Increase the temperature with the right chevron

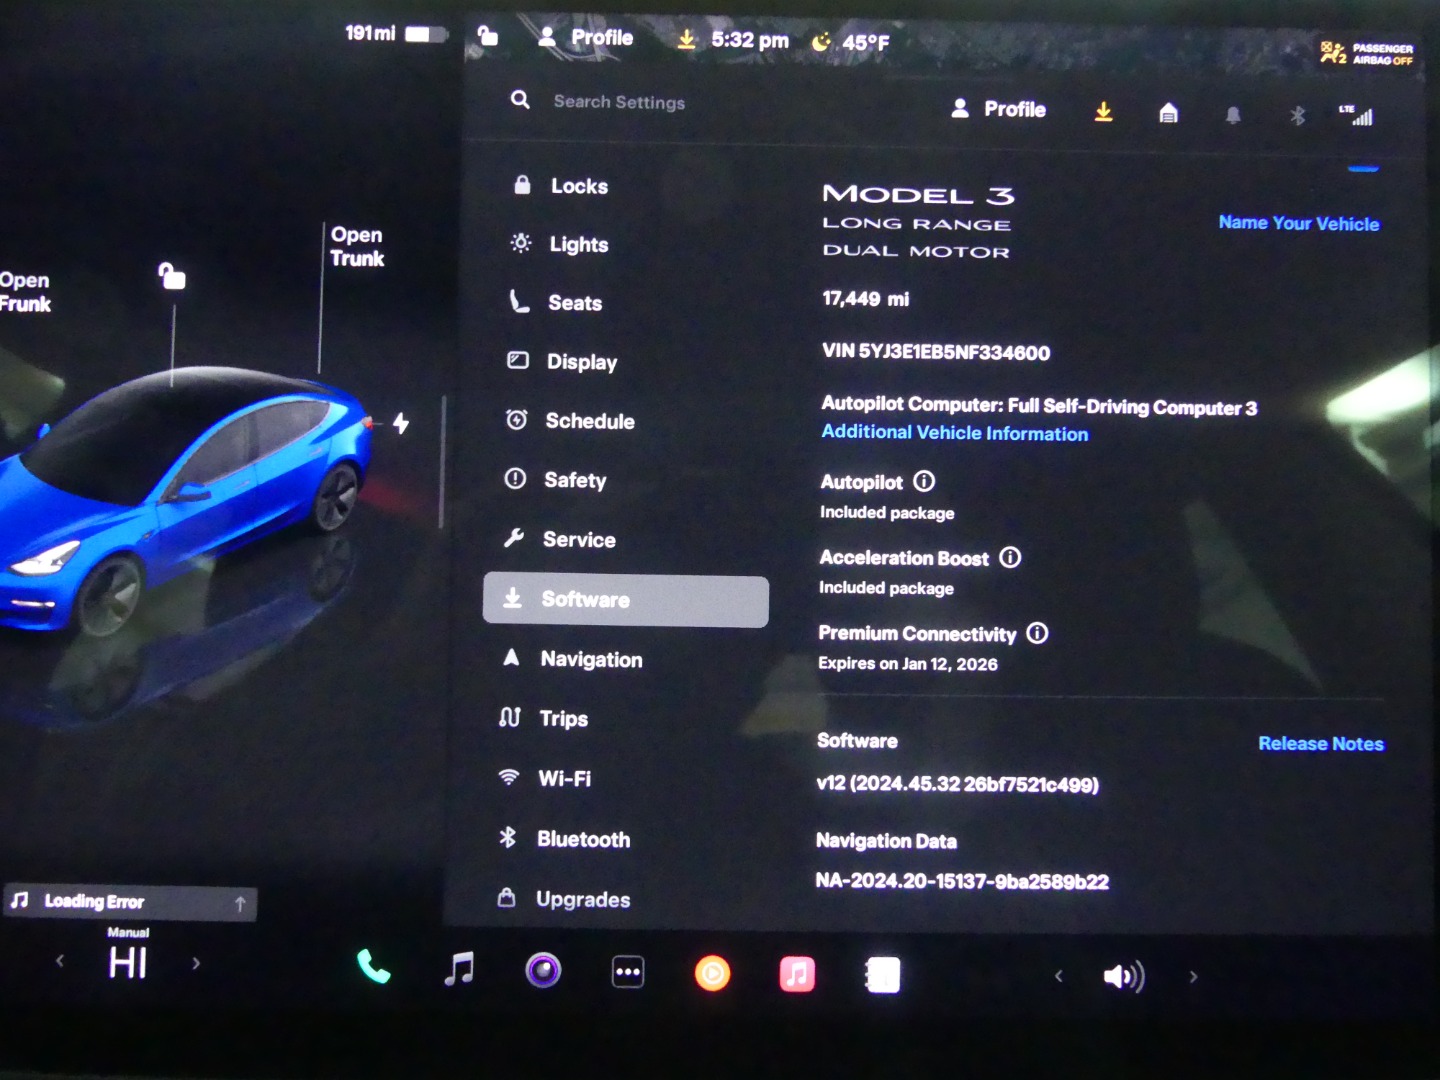point(196,964)
